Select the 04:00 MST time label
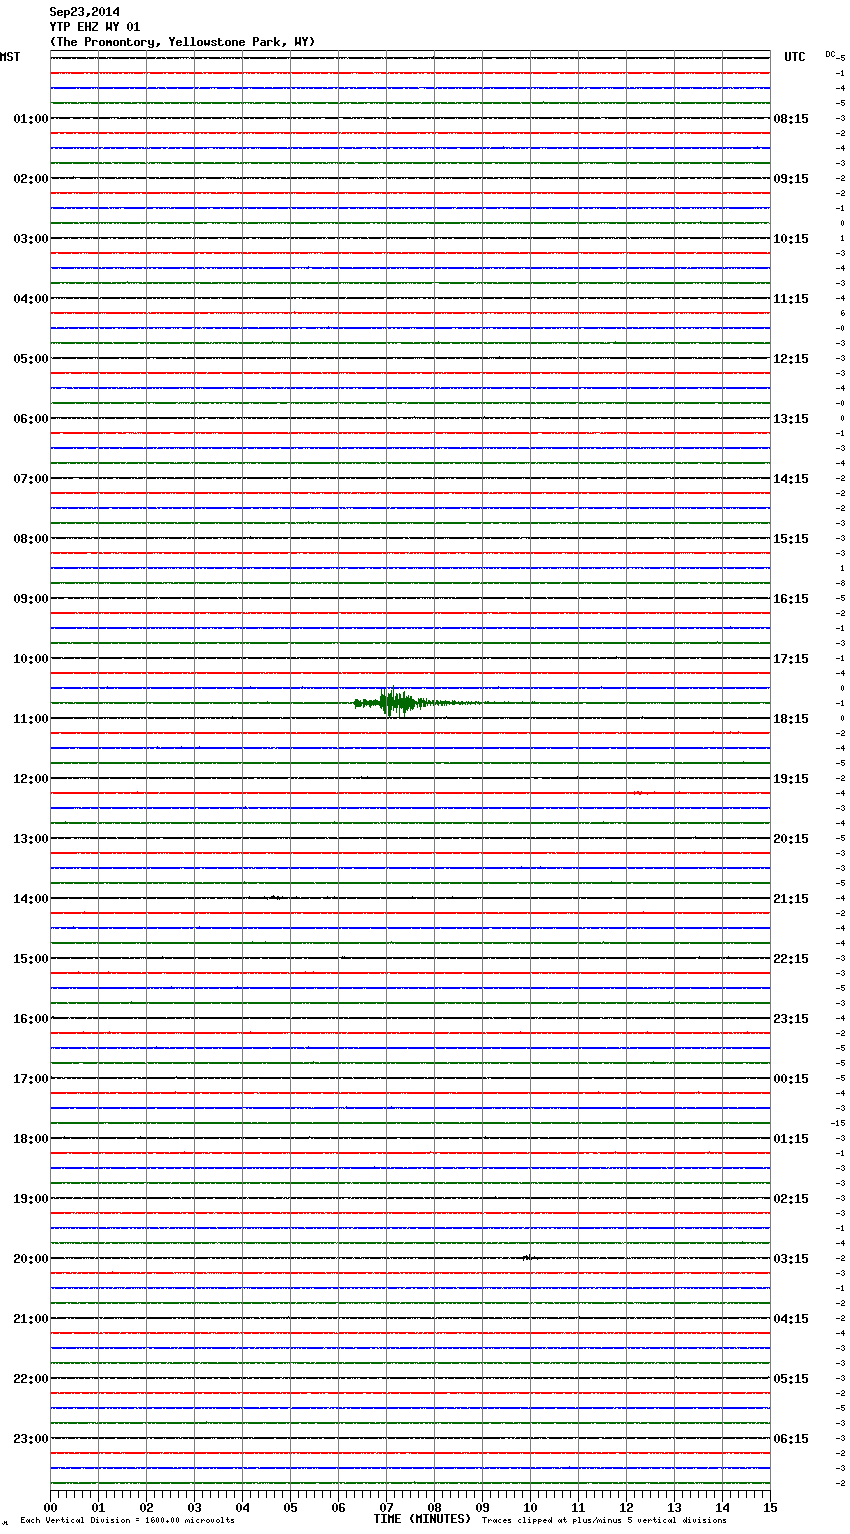The height and width of the screenshot is (1534, 850). pyautogui.click(x=31, y=299)
